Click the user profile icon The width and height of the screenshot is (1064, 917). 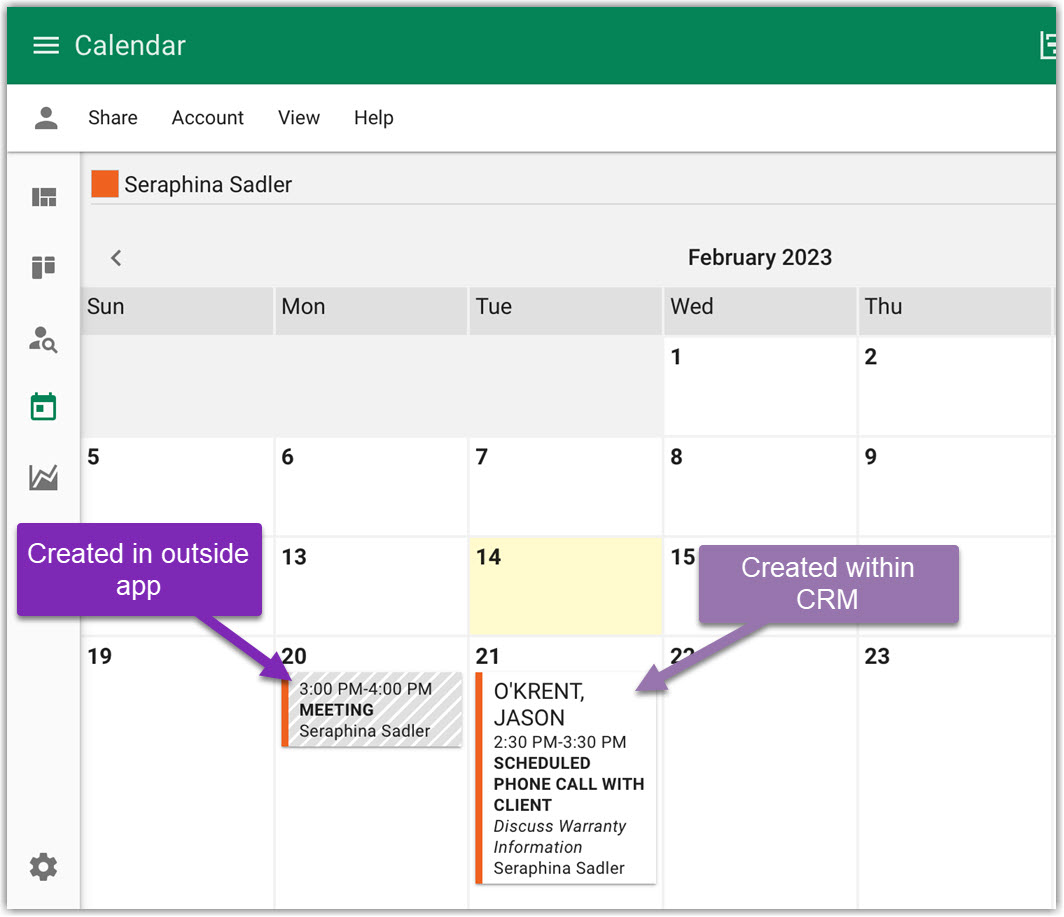[46, 118]
